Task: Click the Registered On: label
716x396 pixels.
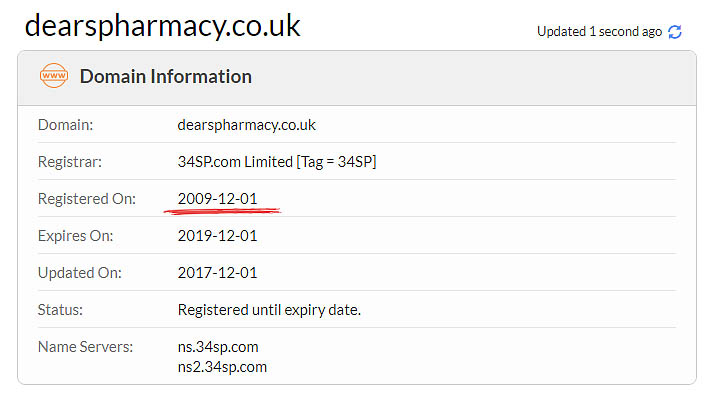Action: point(87,199)
